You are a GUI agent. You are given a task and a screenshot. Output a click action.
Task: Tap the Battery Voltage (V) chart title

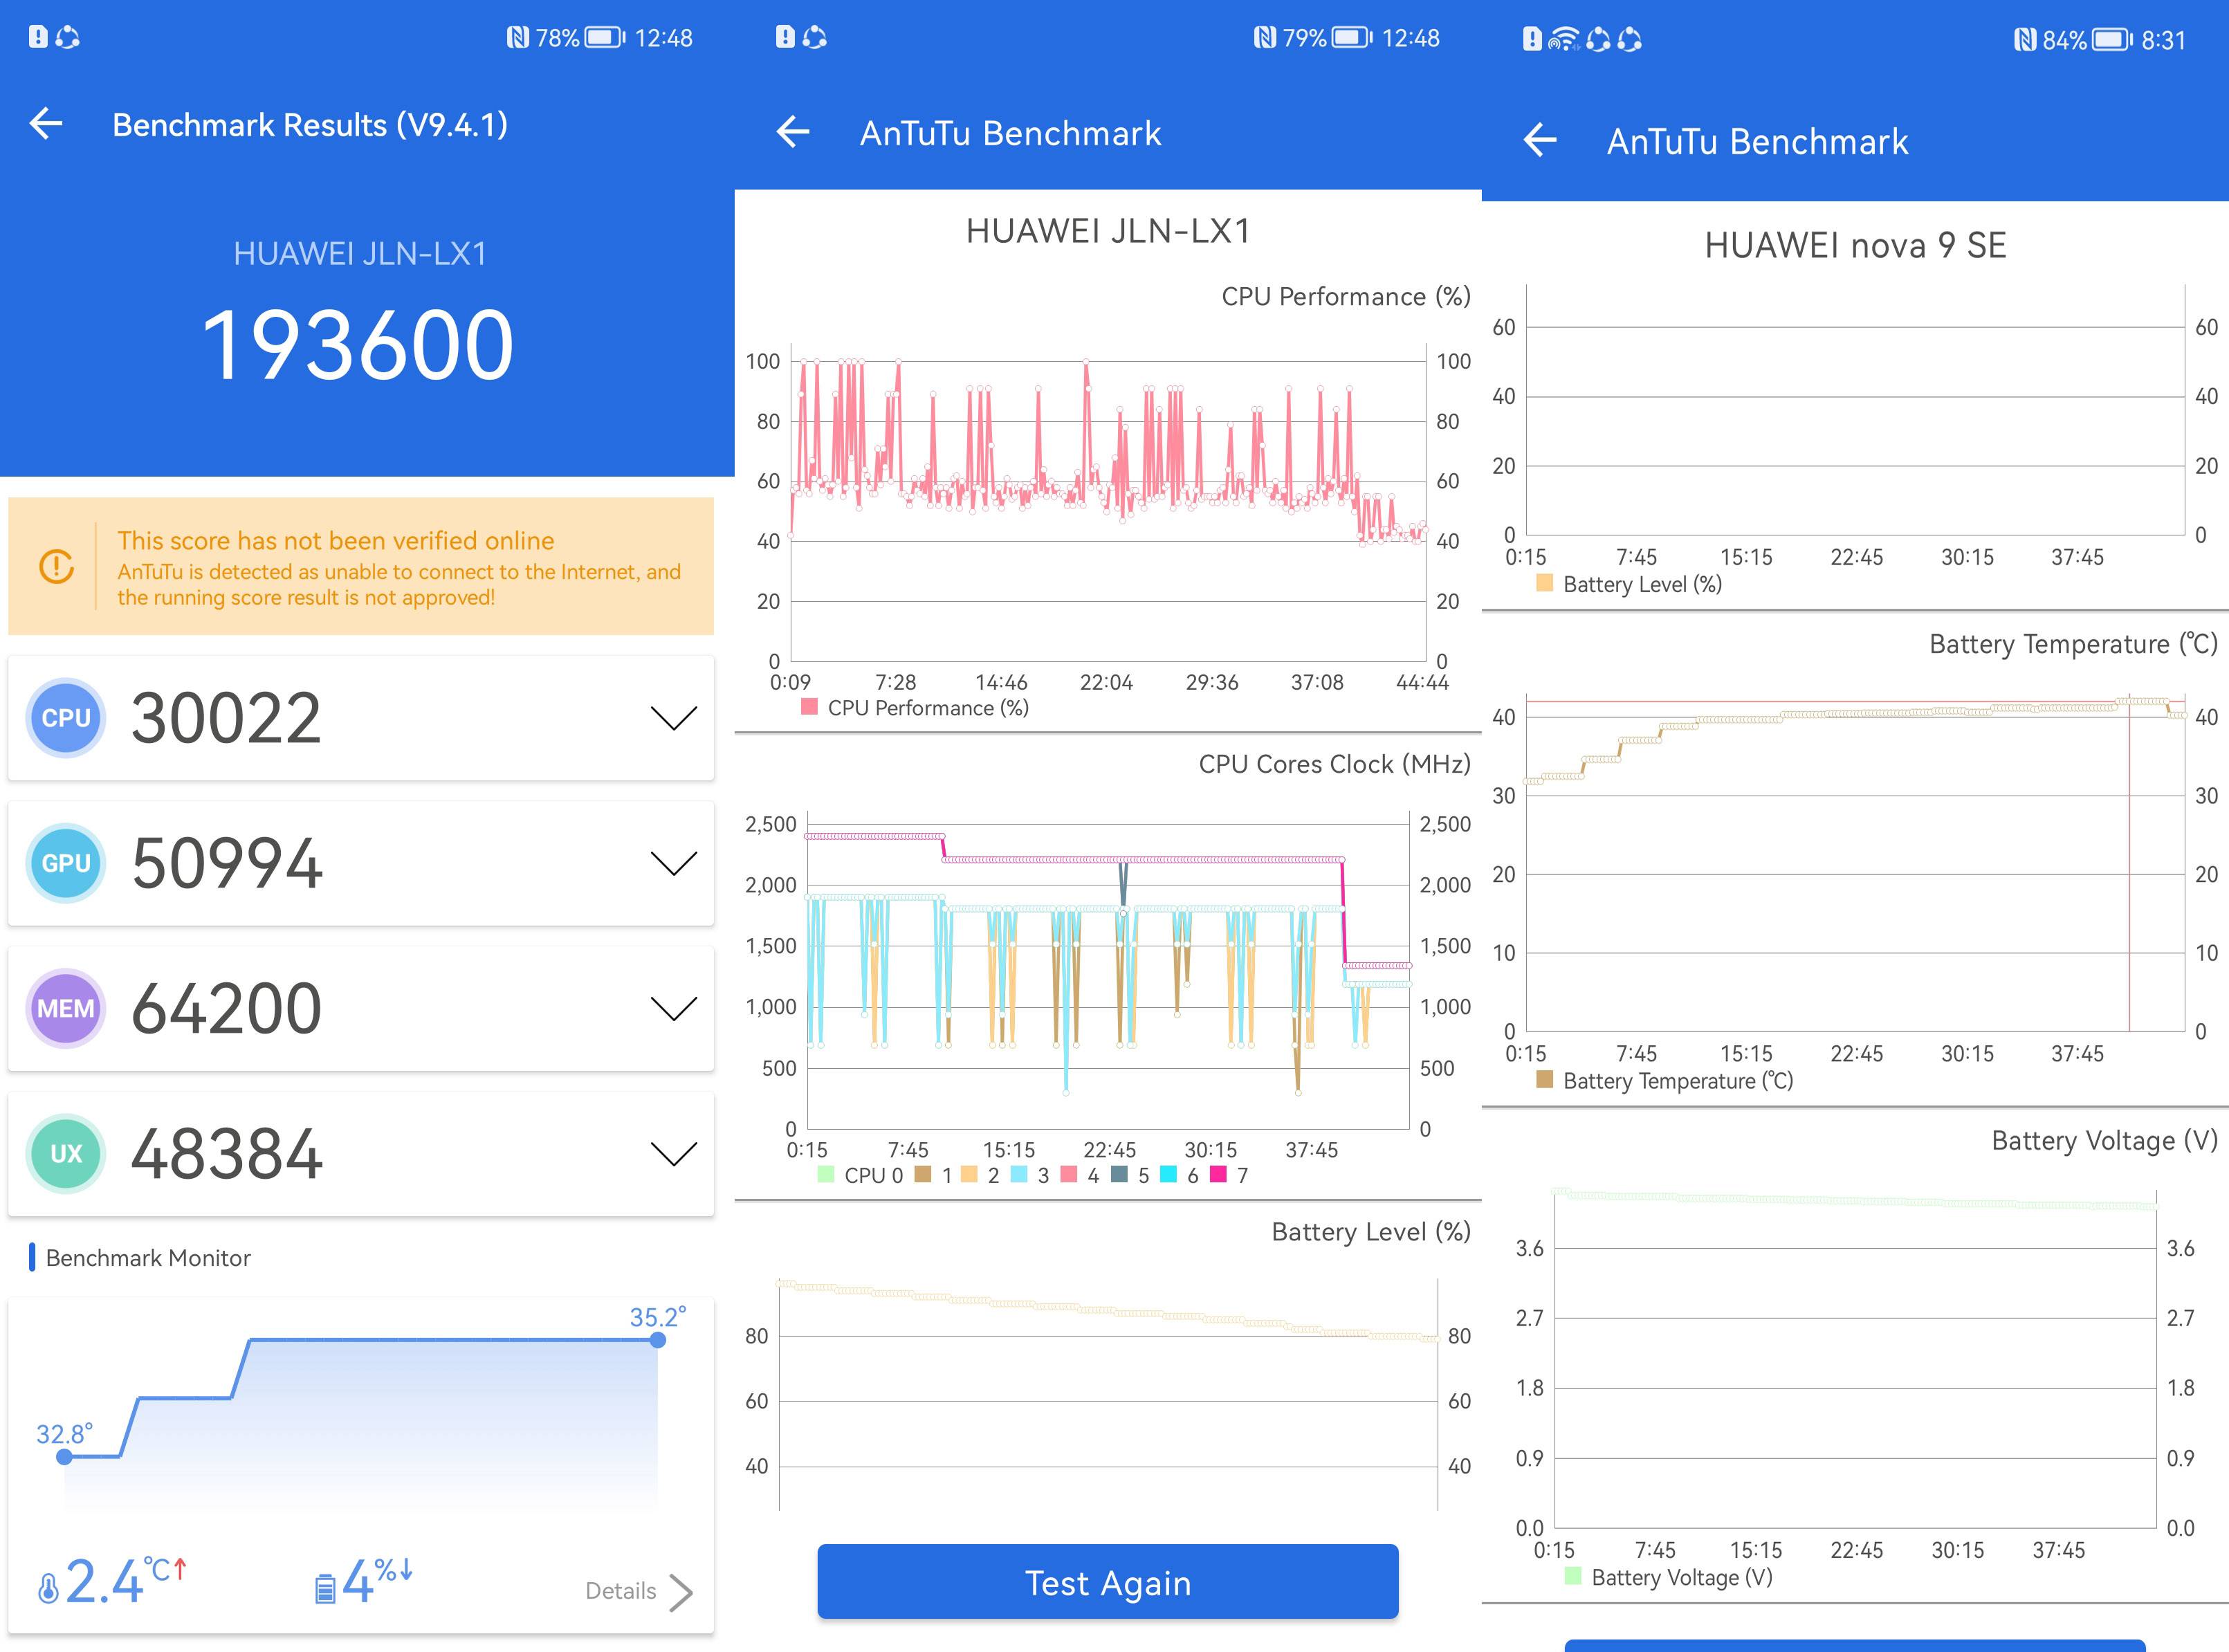(x=2104, y=1141)
